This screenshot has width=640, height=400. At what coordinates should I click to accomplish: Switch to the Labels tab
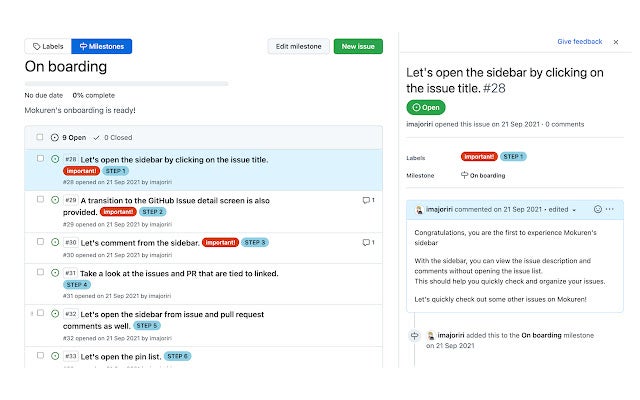click(x=48, y=46)
